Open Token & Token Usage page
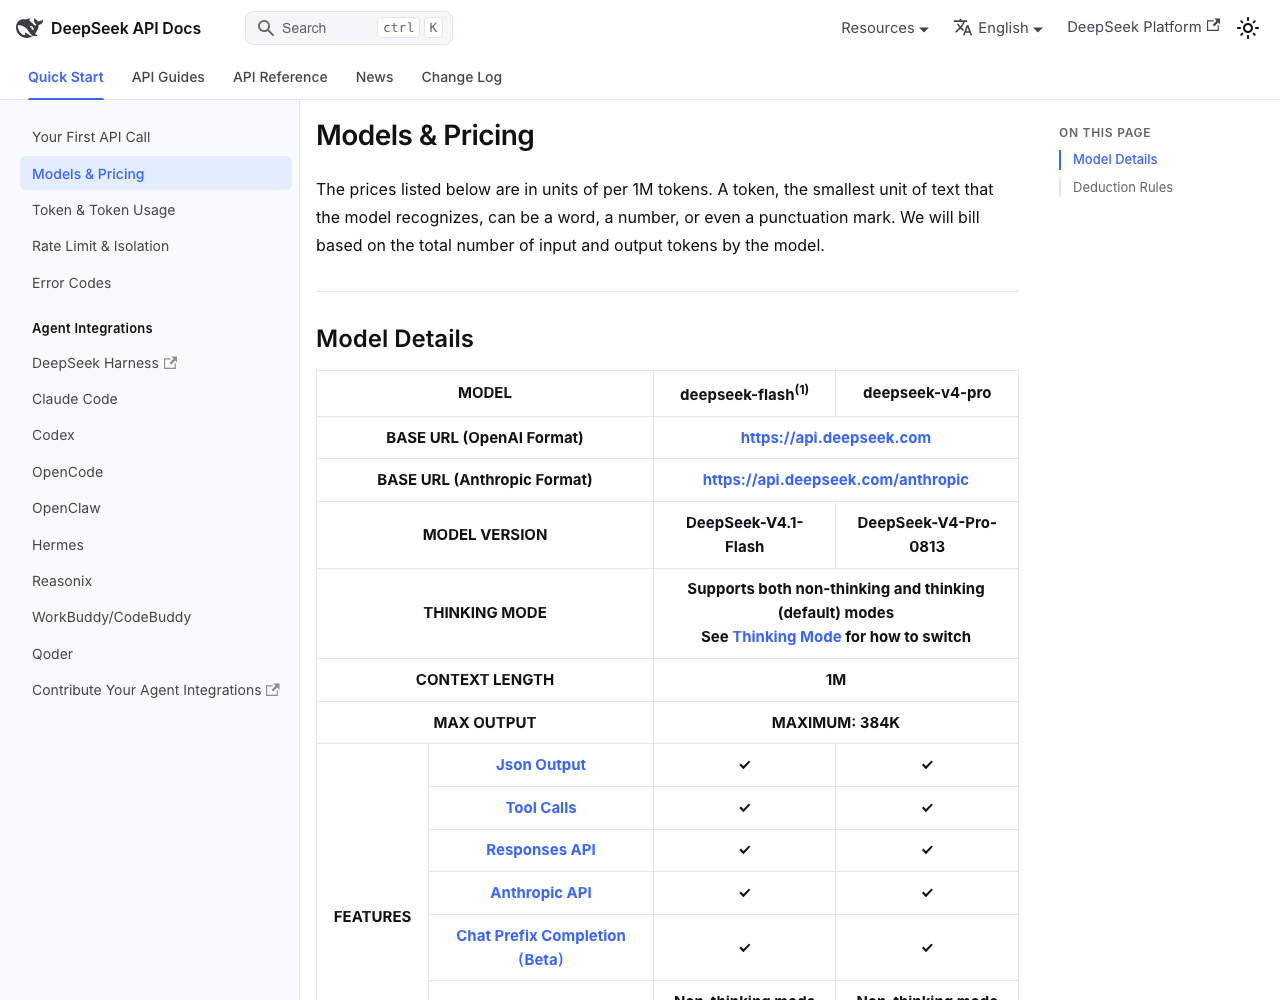The height and width of the screenshot is (1000, 1280). click(x=156, y=210)
